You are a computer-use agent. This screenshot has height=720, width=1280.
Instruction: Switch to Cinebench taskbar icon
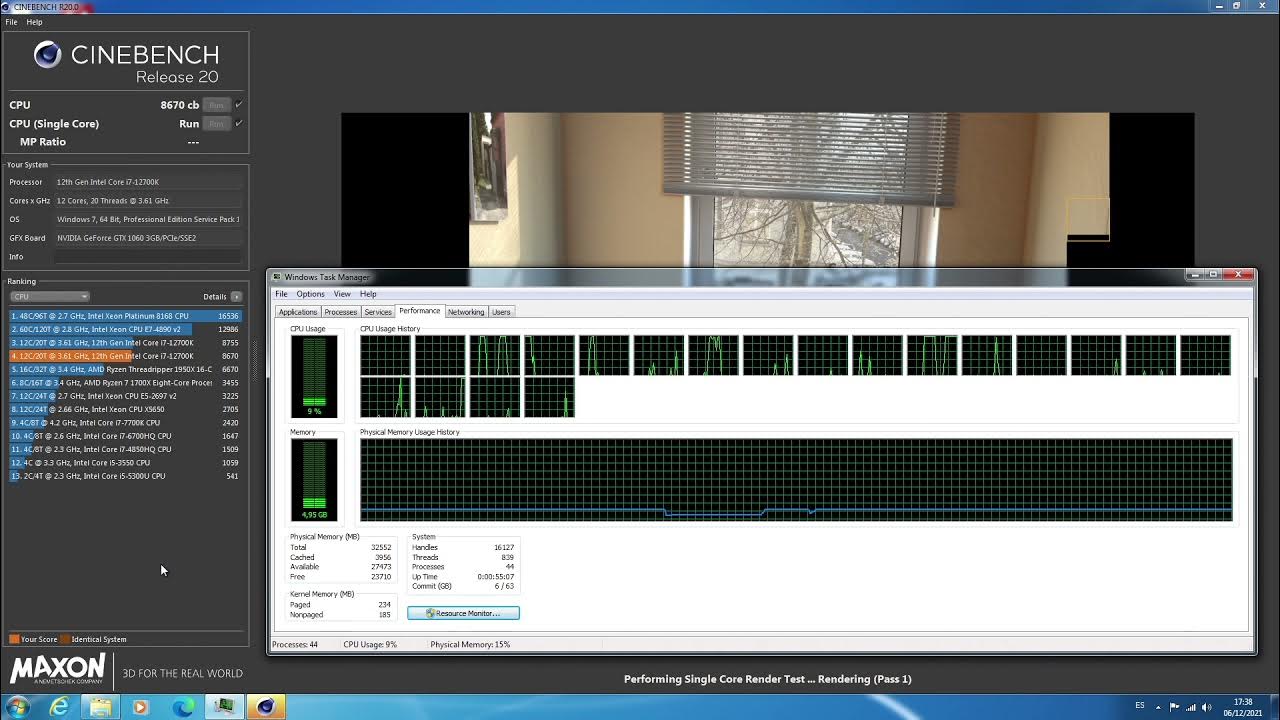click(x=265, y=707)
